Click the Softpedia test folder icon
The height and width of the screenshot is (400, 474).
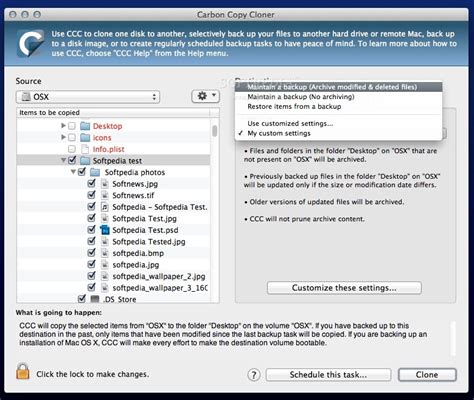coord(85,161)
